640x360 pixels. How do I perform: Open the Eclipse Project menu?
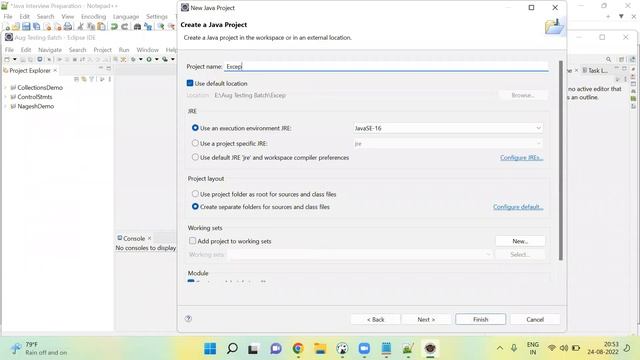click(x=102, y=50)
